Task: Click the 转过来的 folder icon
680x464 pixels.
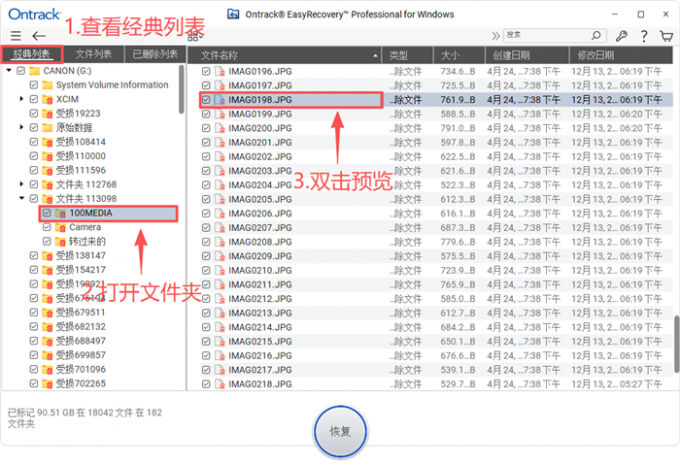Action: point(60,242)
